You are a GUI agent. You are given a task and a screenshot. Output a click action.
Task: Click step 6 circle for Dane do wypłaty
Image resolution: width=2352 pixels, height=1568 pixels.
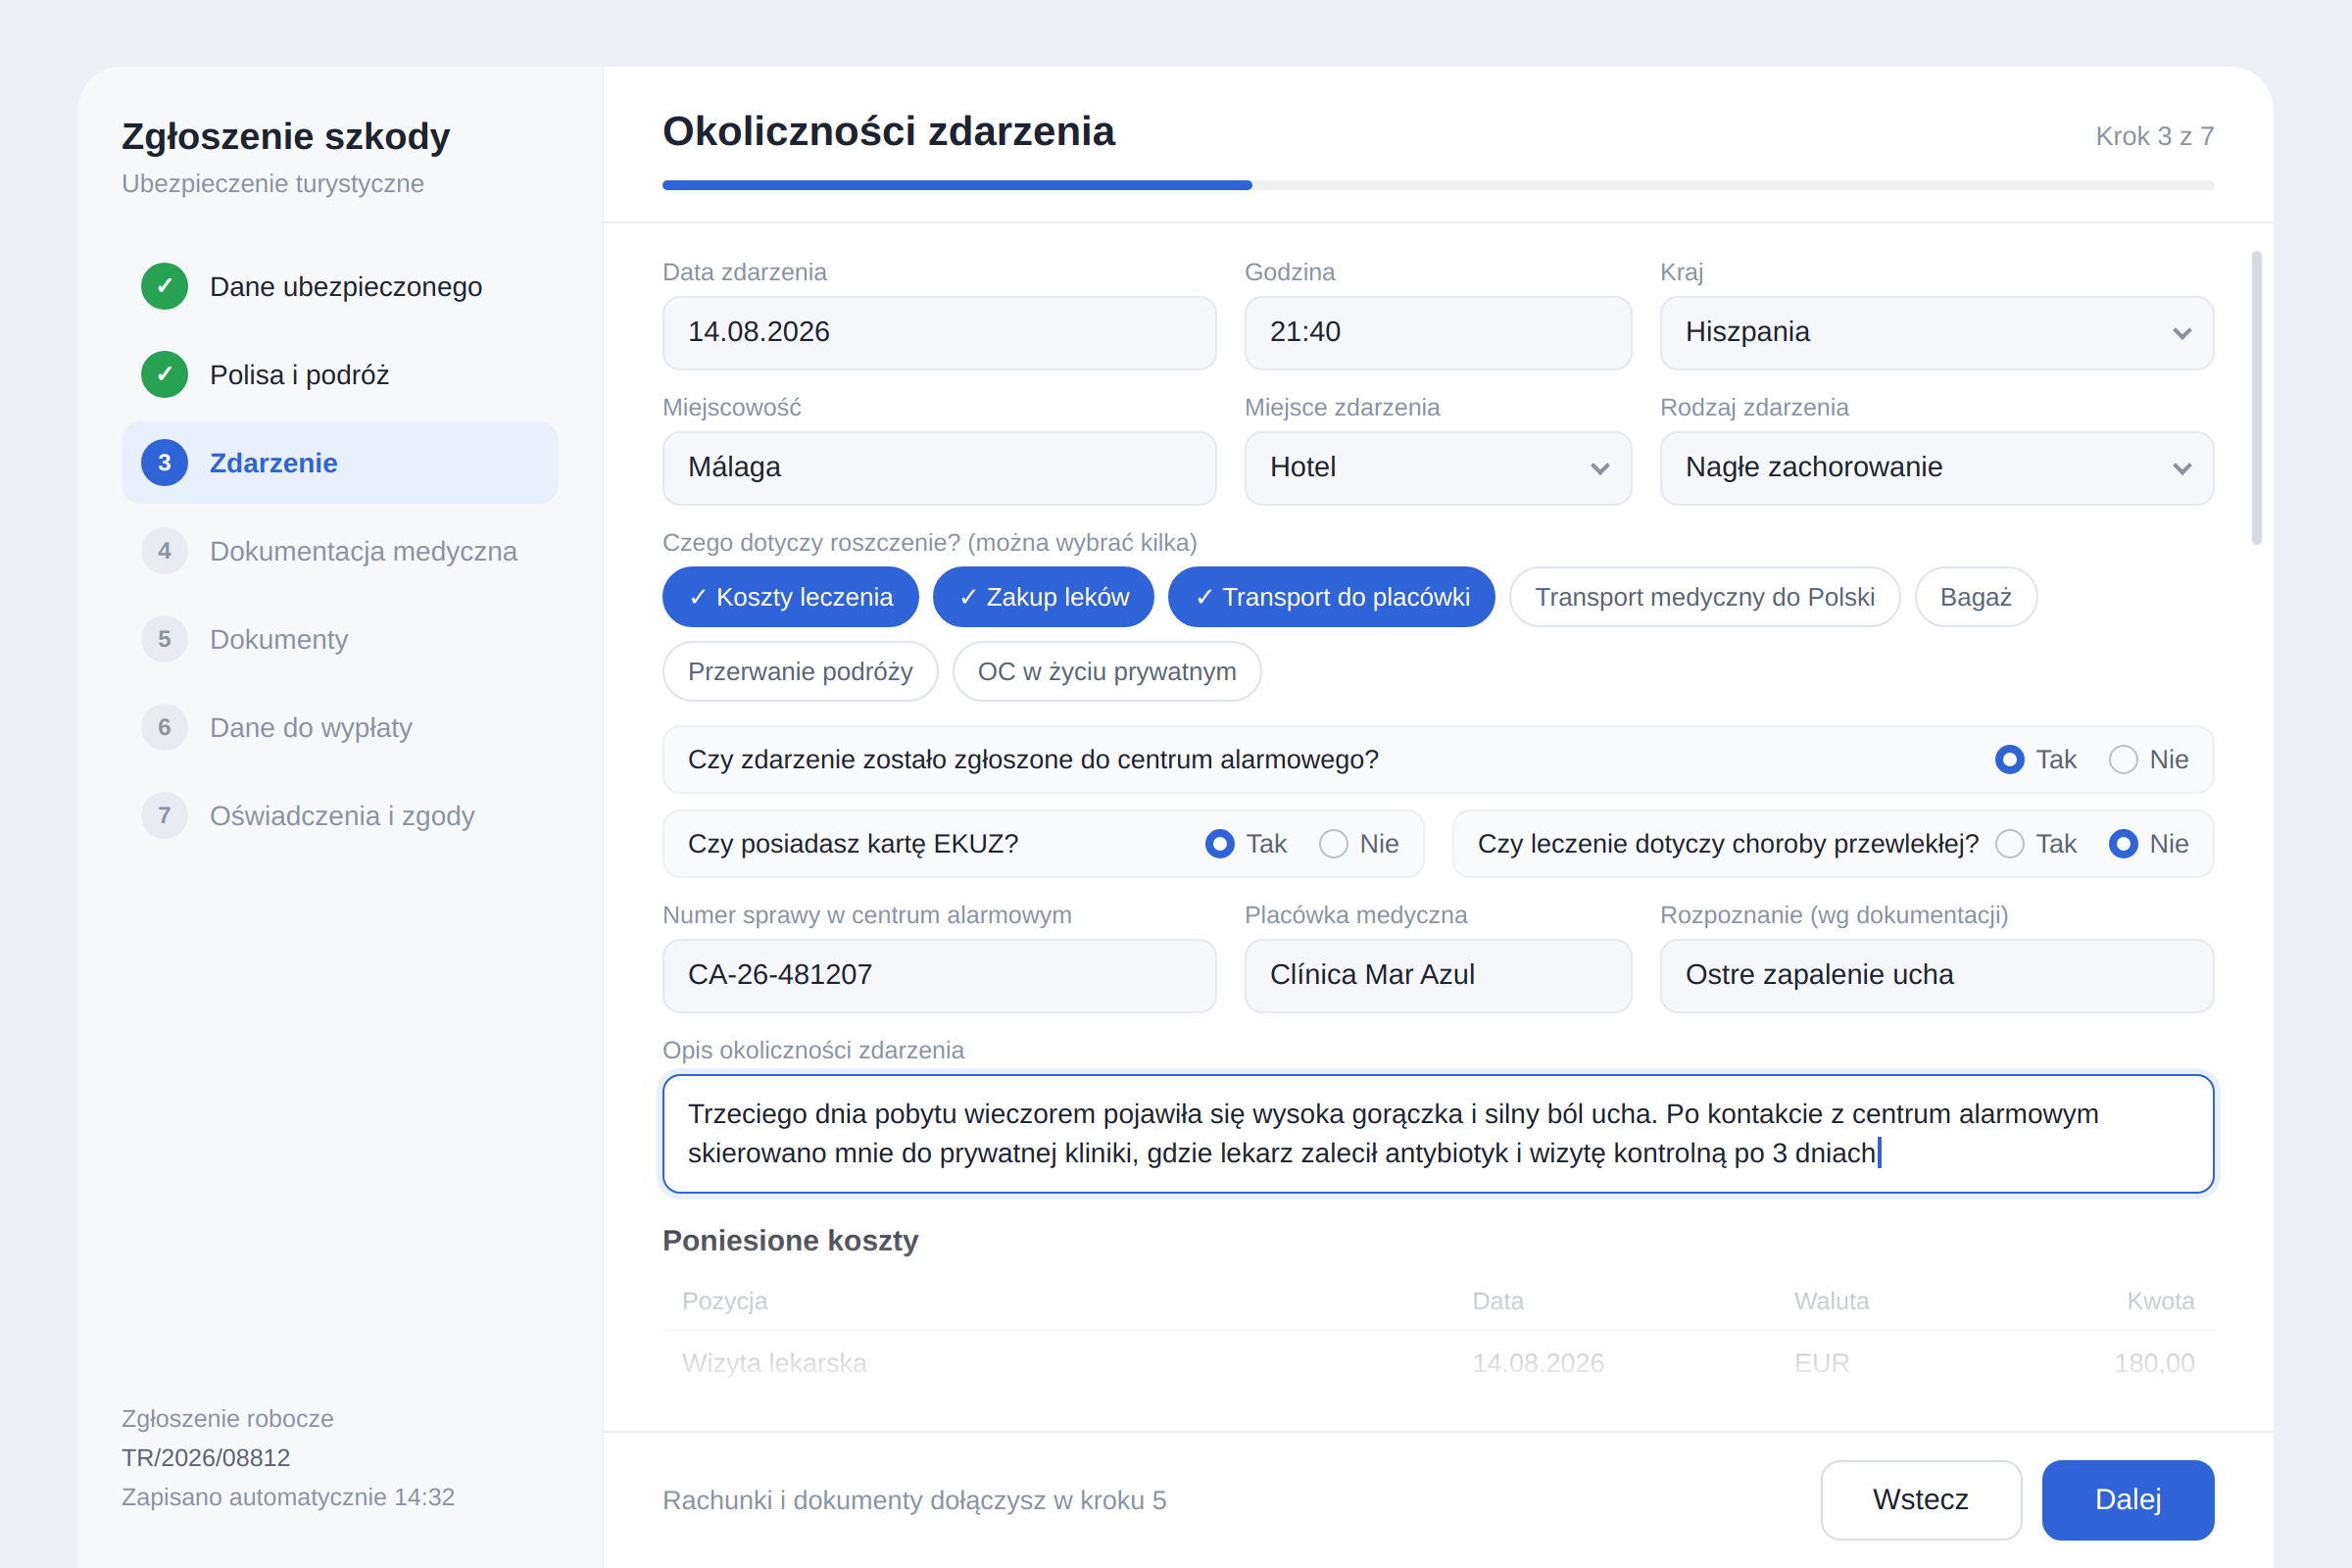(165, 727)
